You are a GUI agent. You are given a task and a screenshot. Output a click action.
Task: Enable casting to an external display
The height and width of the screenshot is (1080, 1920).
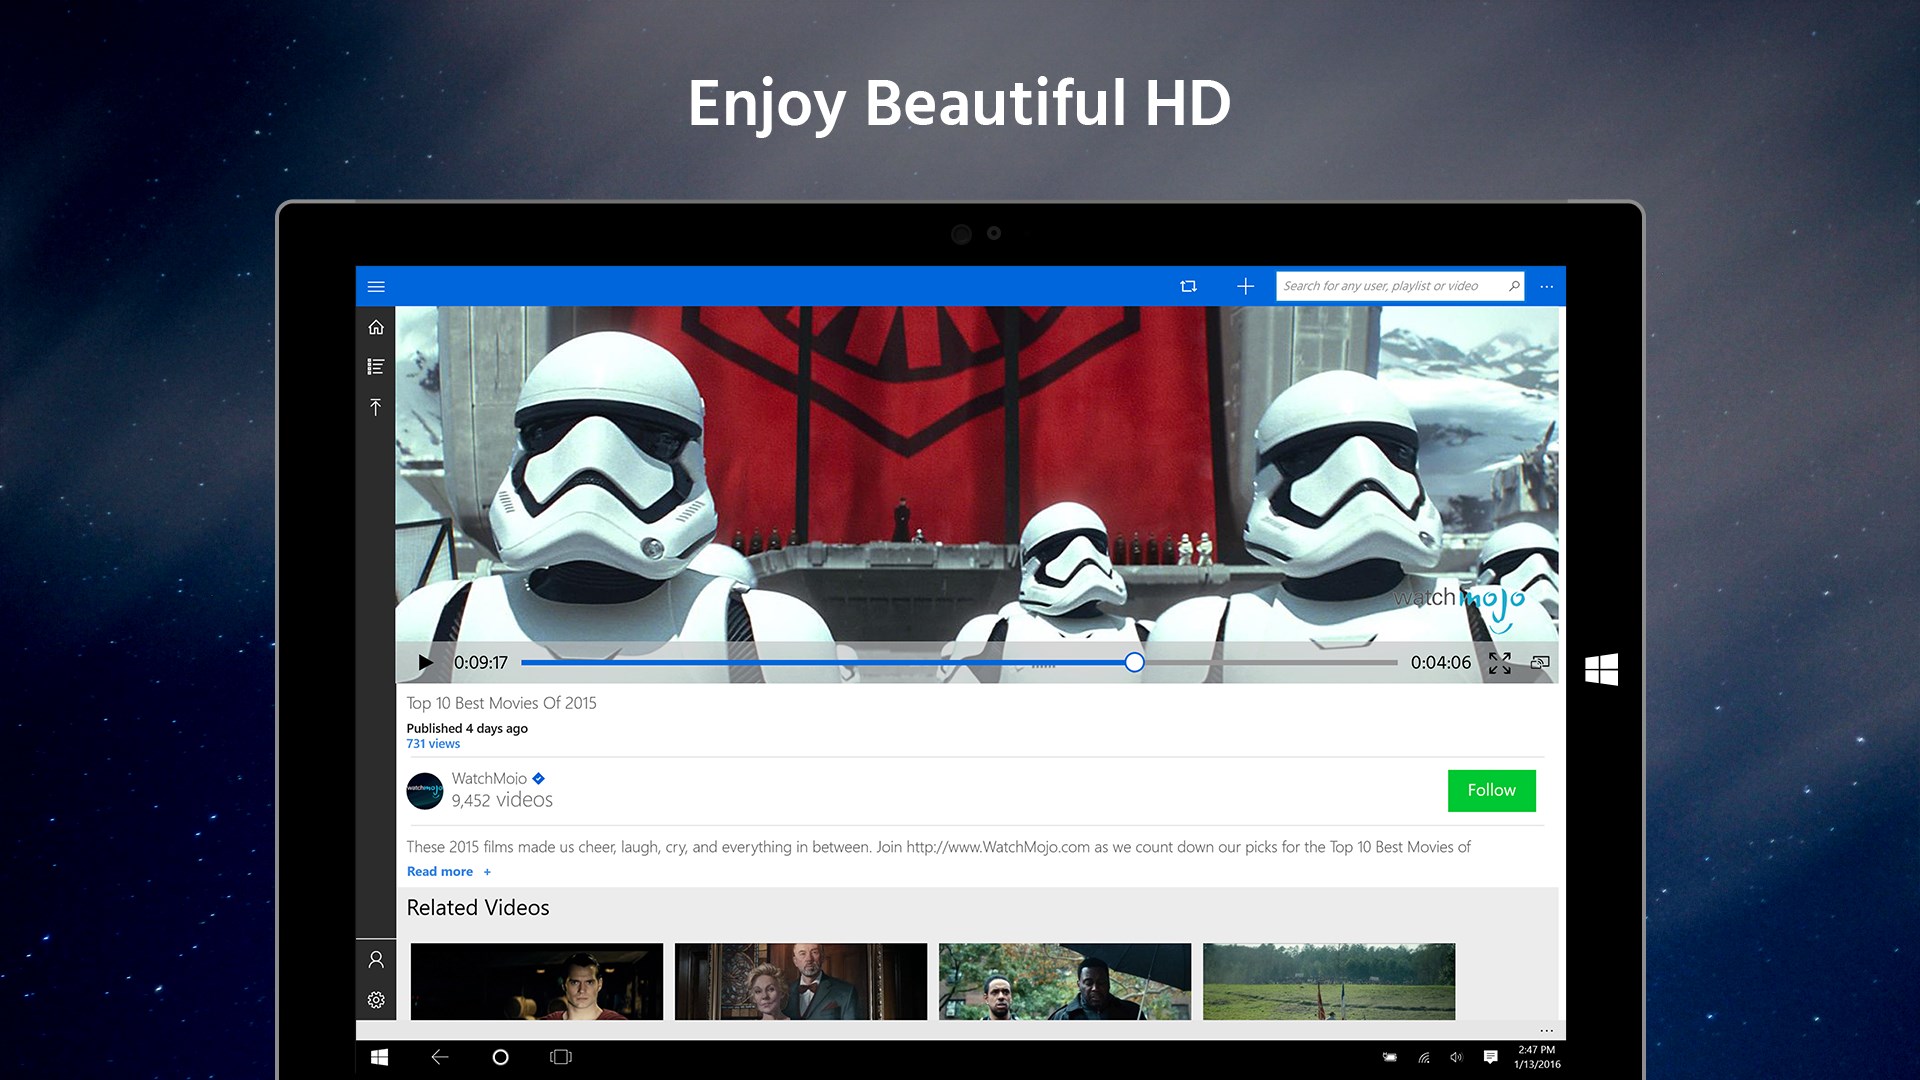pyautogui.click(x=1540, y=662)
